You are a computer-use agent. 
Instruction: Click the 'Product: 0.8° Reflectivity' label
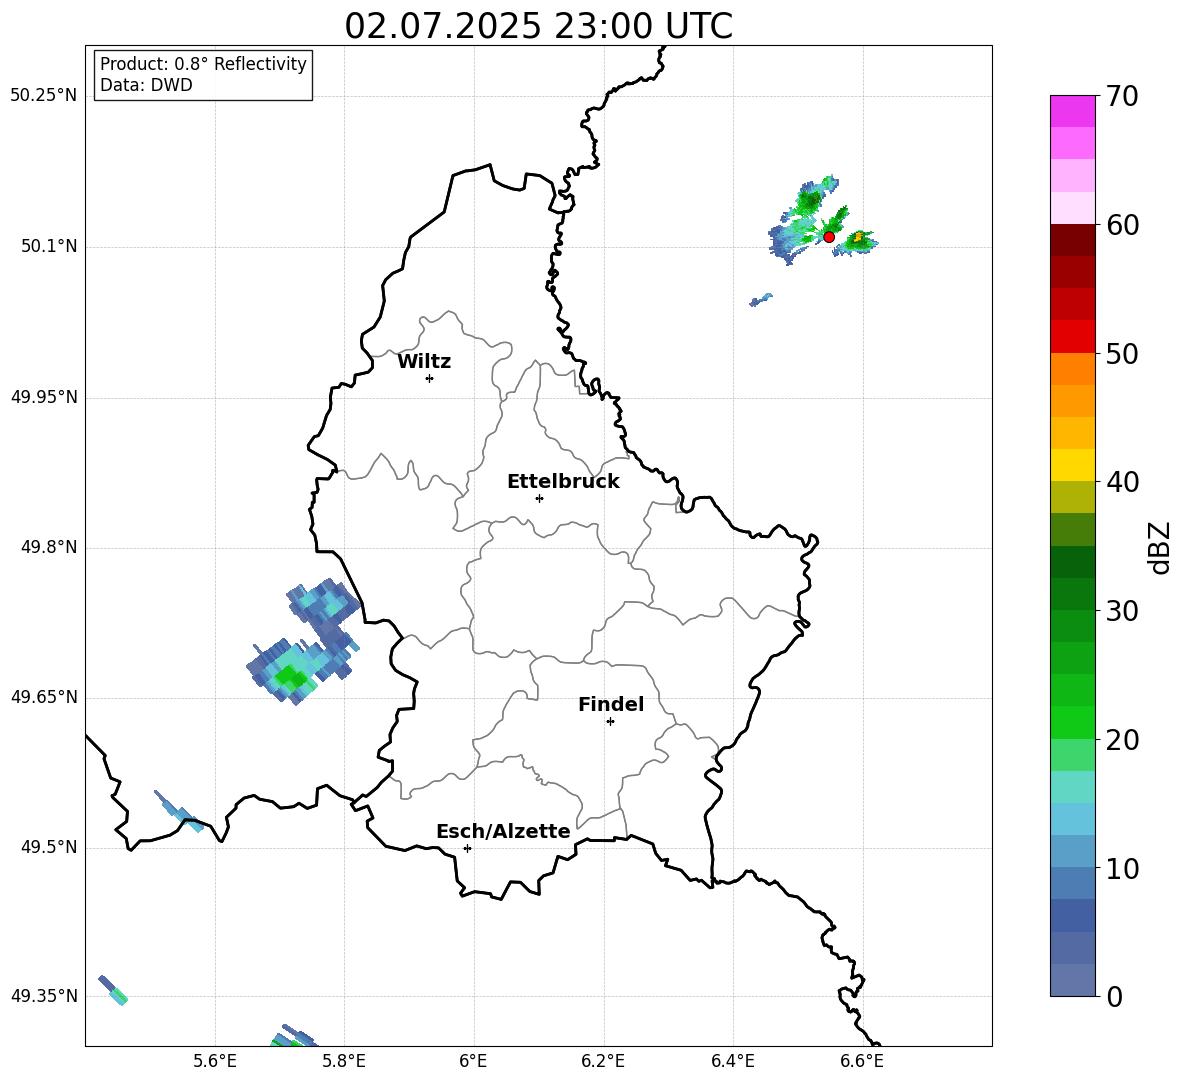pos(203,64)
